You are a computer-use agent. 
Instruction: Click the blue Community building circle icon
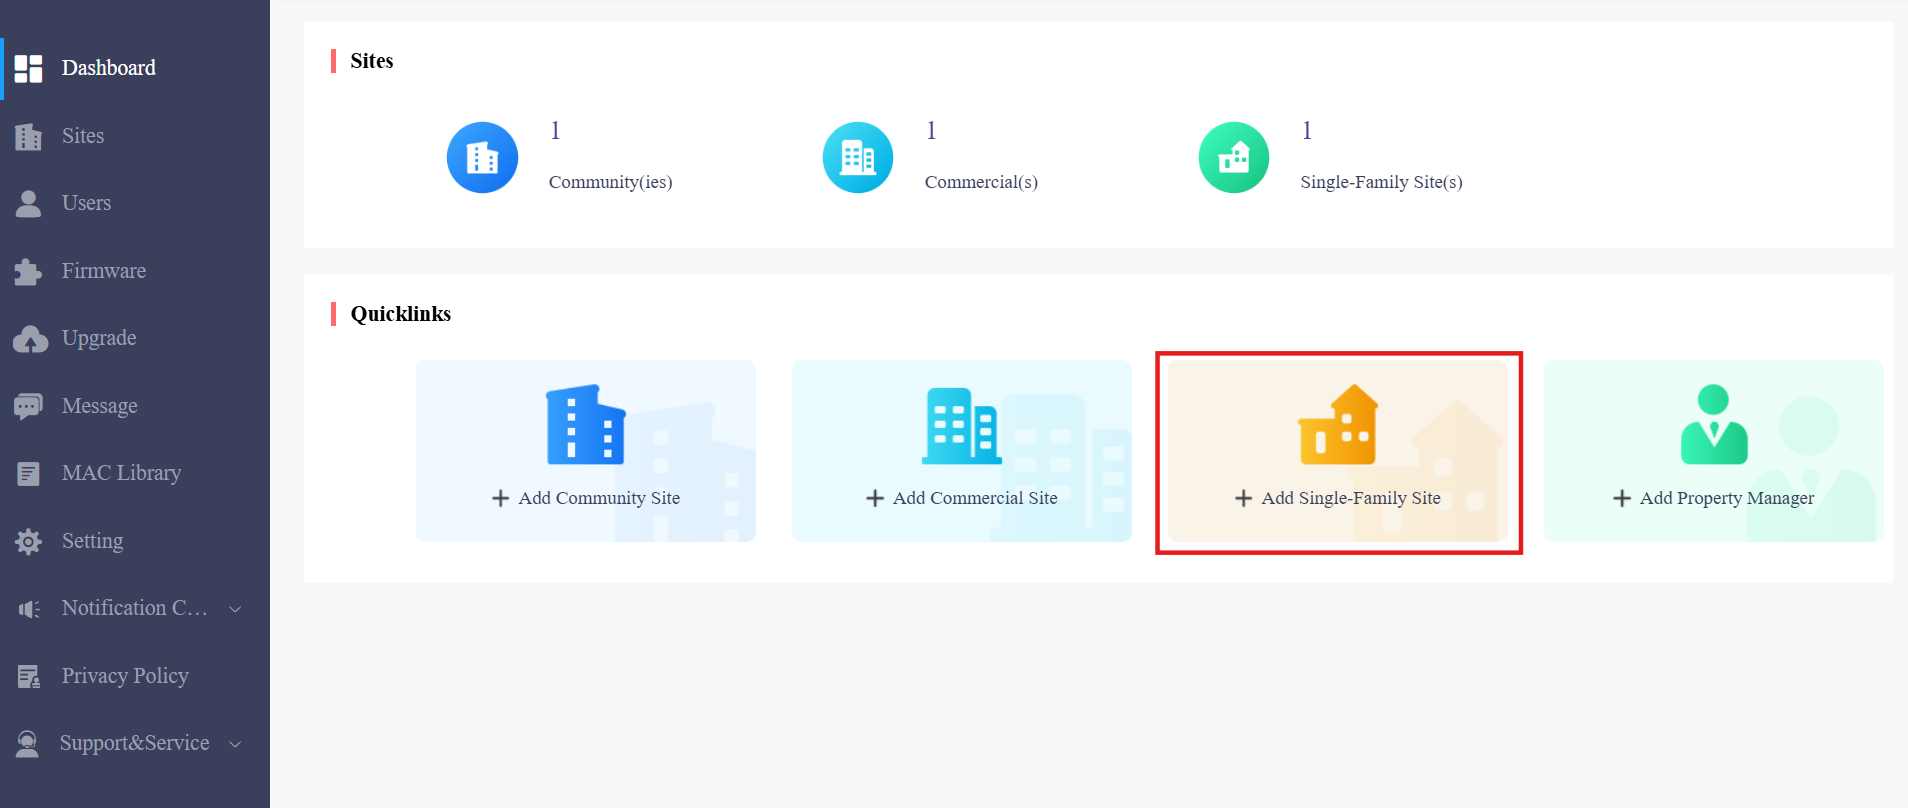(482, 157)
